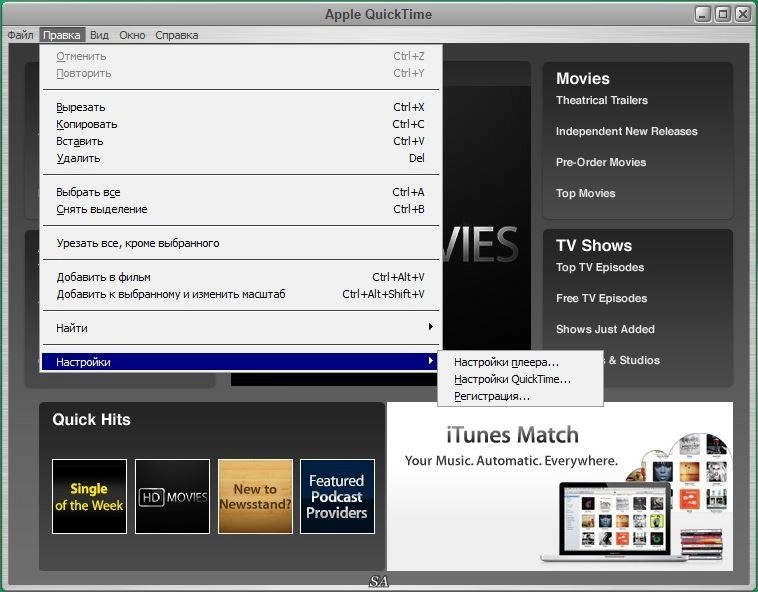This screenshot has width=758, height=592.
Task: Open the HD Movies tile
Action: click(173, 496)
